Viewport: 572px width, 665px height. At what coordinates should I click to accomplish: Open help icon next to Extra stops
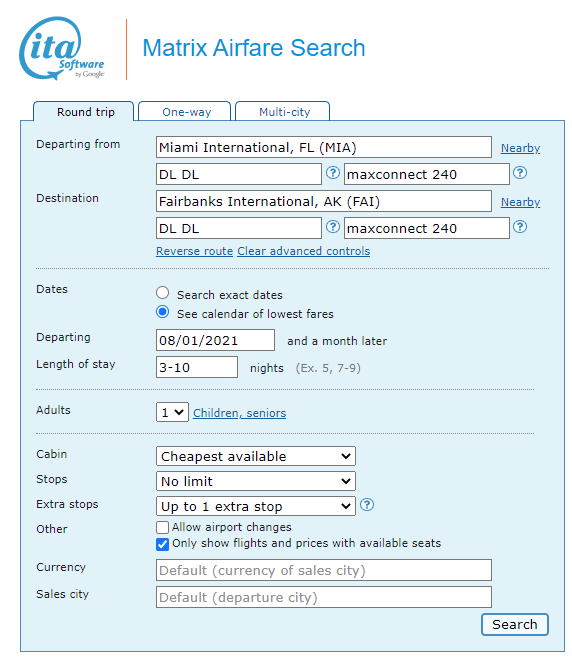coord(367,505)
